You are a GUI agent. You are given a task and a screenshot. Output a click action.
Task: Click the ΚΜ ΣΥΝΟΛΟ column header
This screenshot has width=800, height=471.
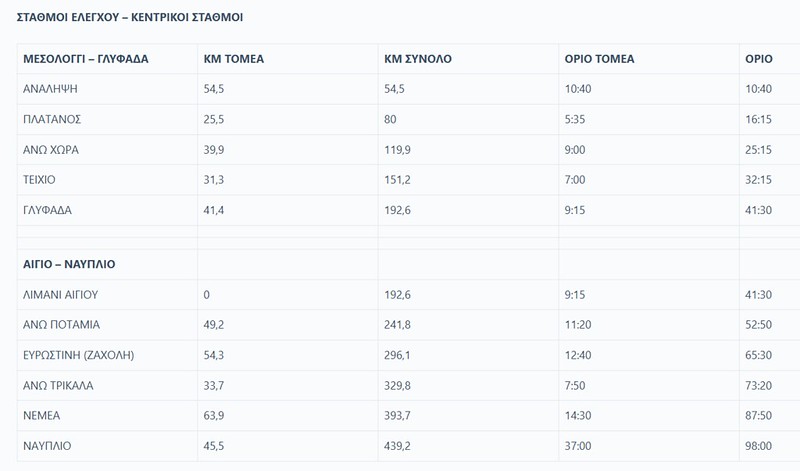[x=418, y=59]
